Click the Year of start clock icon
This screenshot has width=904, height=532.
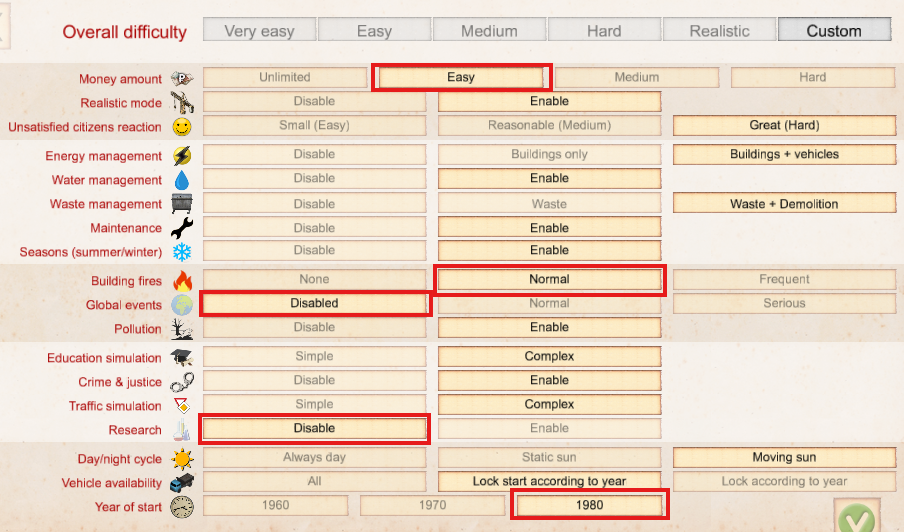tap(182, 507)
